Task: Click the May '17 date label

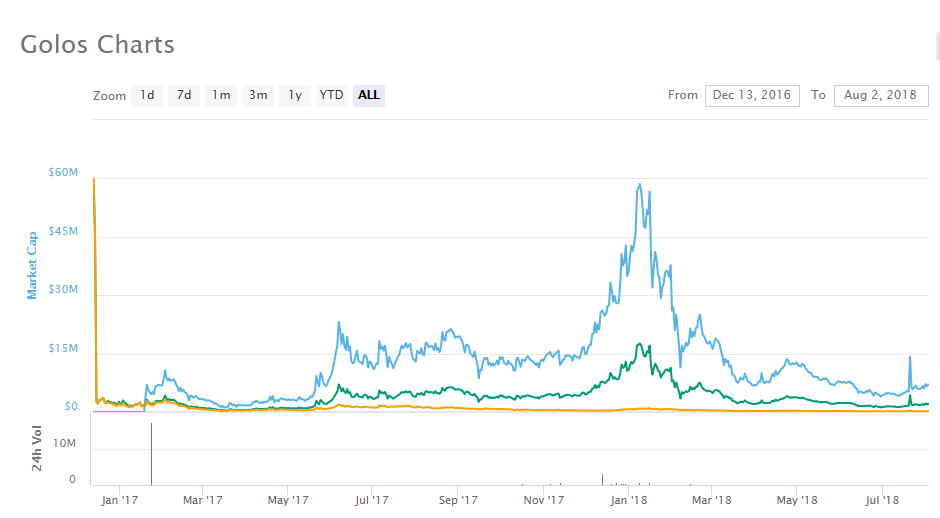Action: pyautogui.click(x=288, y=500)
